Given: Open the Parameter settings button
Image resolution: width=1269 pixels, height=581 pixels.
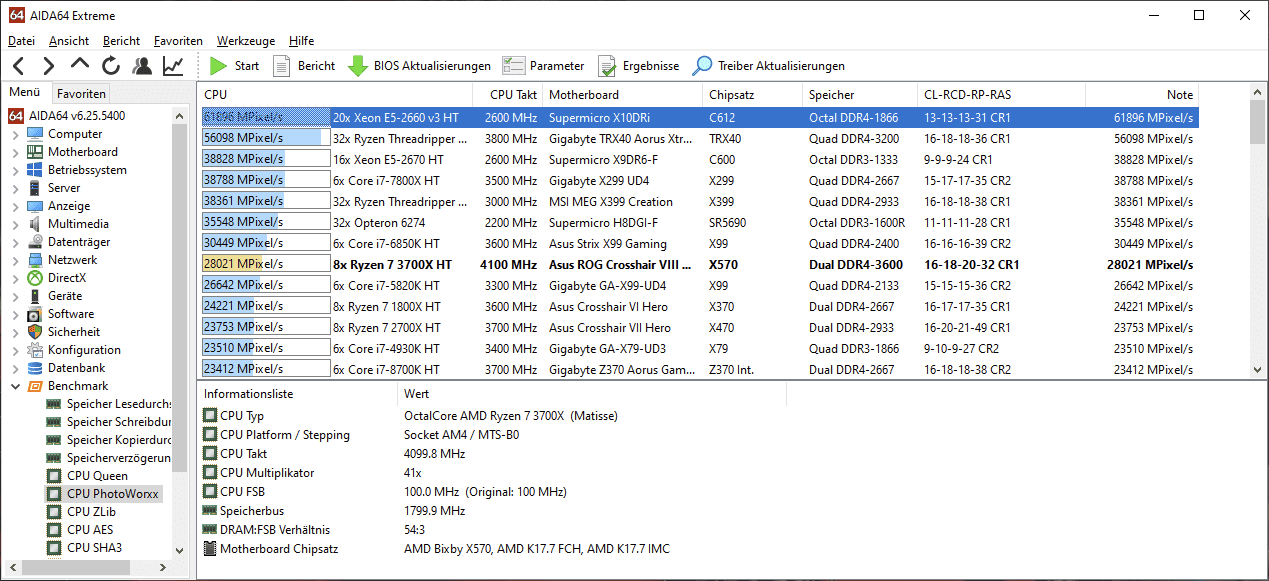Looking at the screenshot, I should (x=543, y=66).
